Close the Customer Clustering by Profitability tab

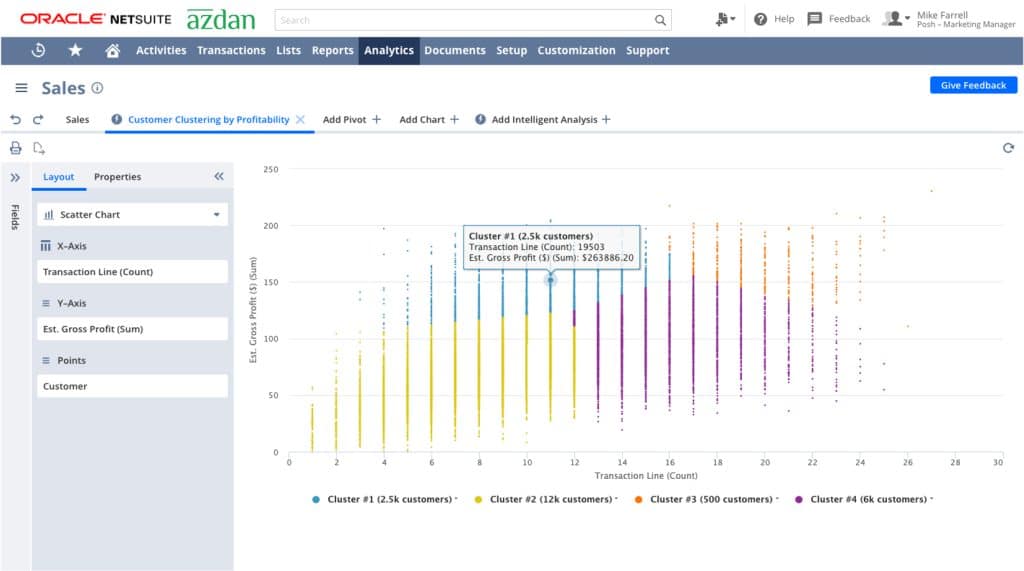click(x=300, y=120)
